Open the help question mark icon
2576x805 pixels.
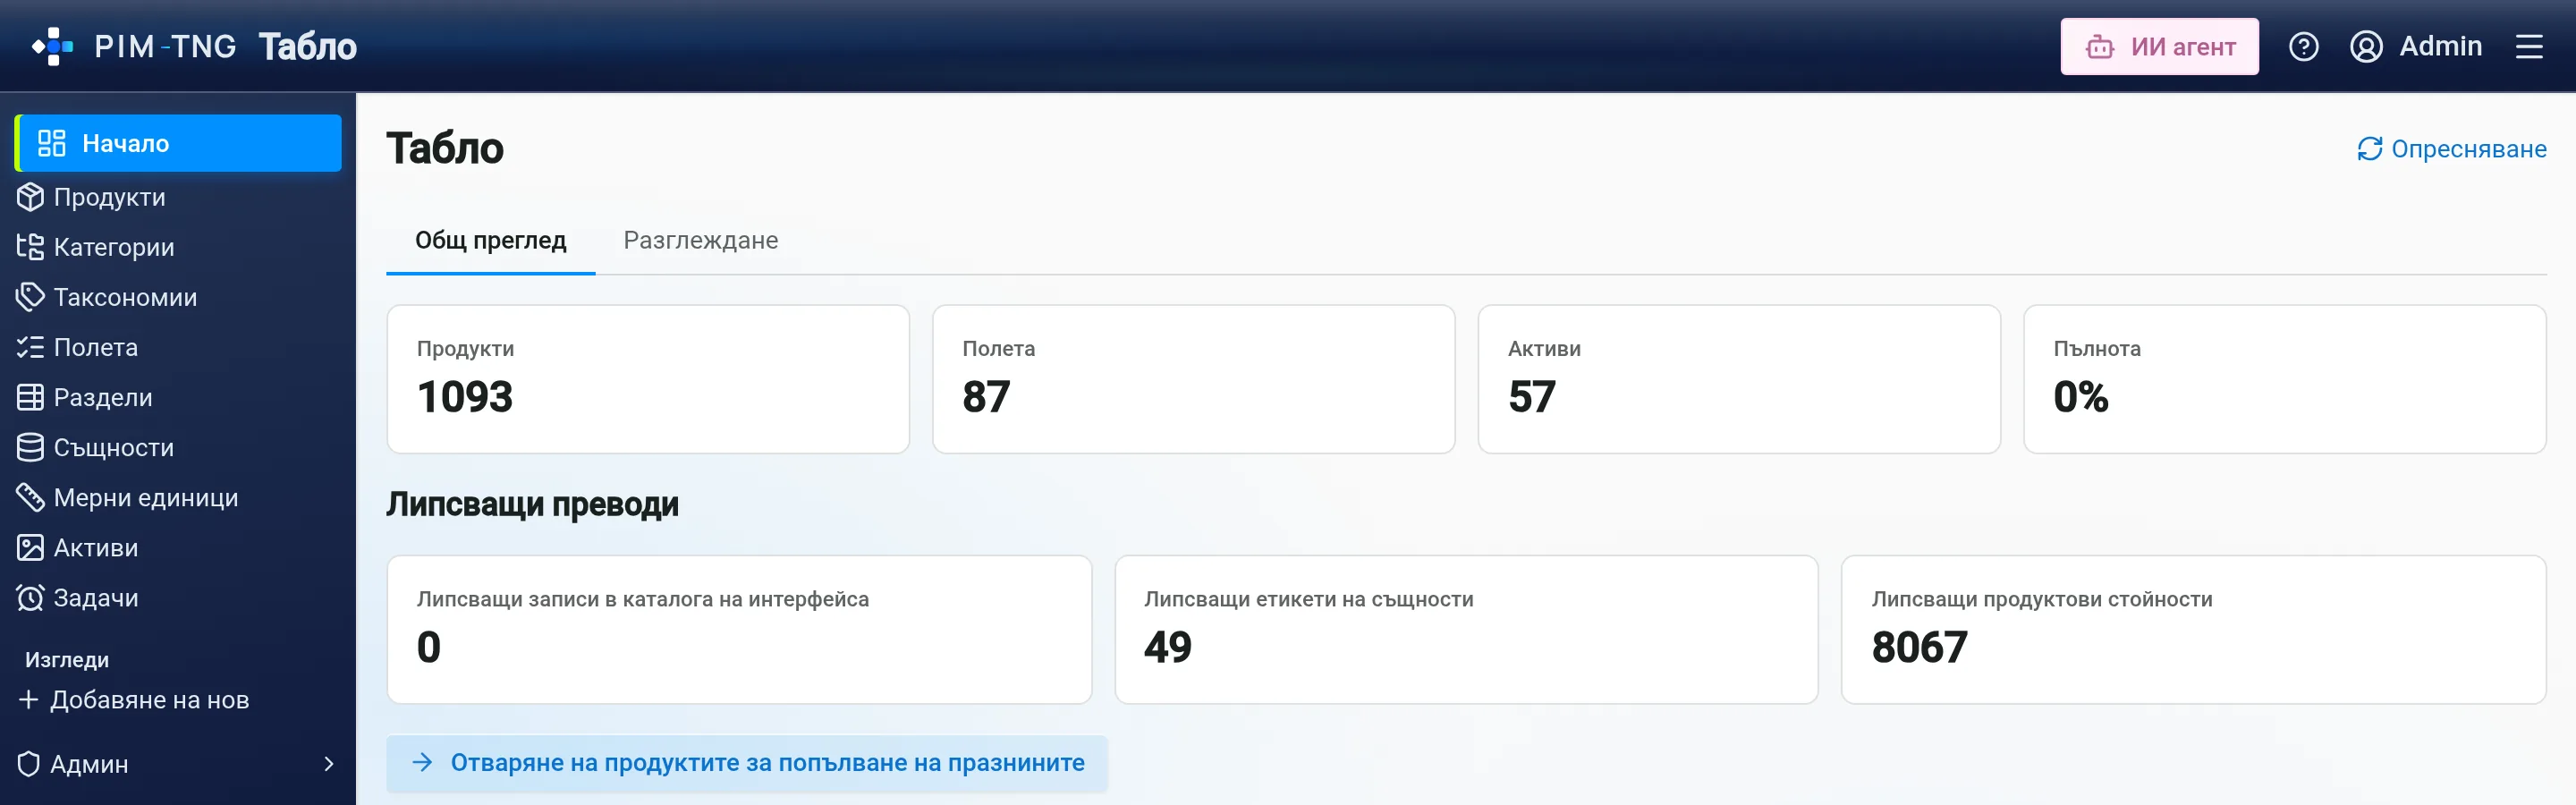2304,46
